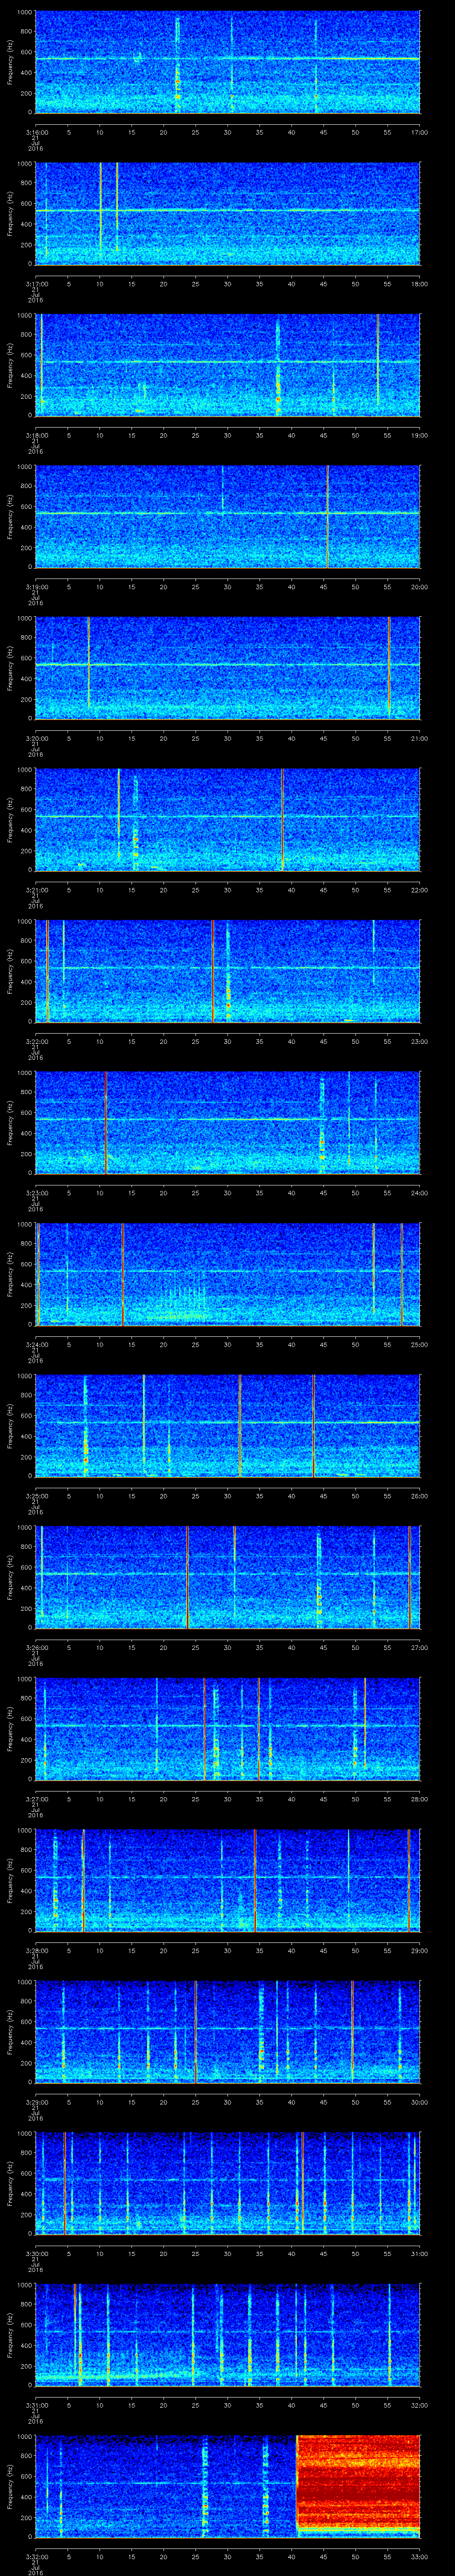Viewport: 455px width, 2576px height.
Task: Click the '20:00' end time label
Action: tap(420, 586)
